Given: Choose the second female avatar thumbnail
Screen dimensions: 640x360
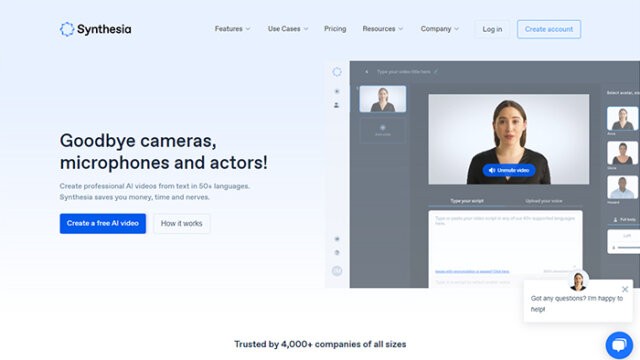Looking at the screenshot, I should point(622,153).
